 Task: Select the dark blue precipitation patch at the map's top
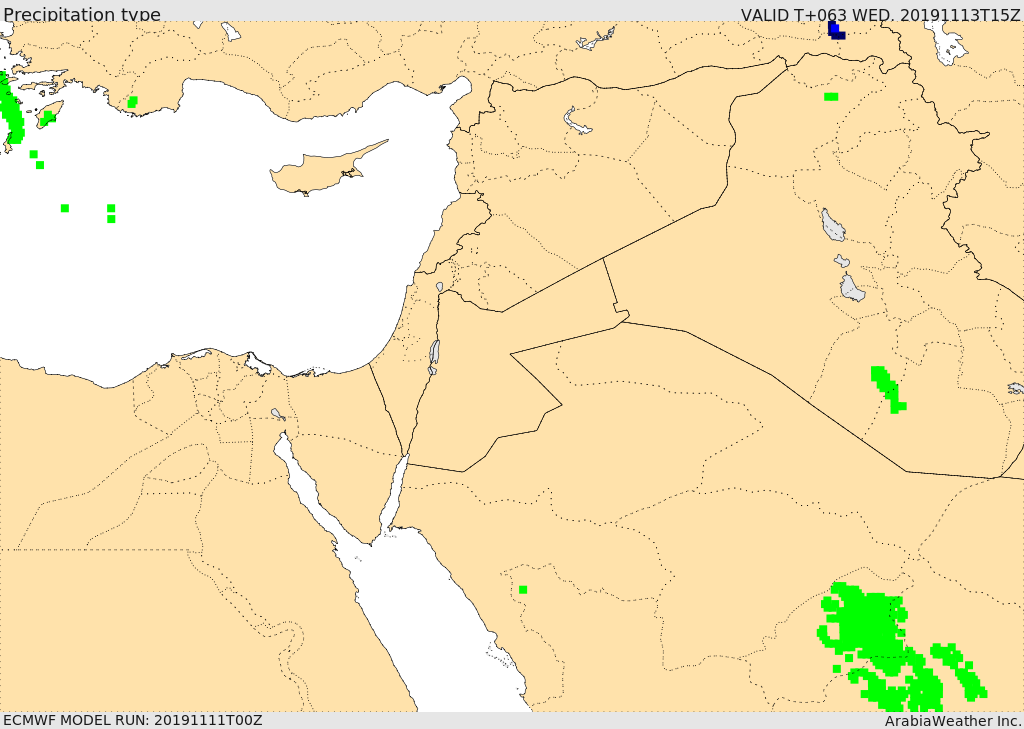tap(836, 30)
